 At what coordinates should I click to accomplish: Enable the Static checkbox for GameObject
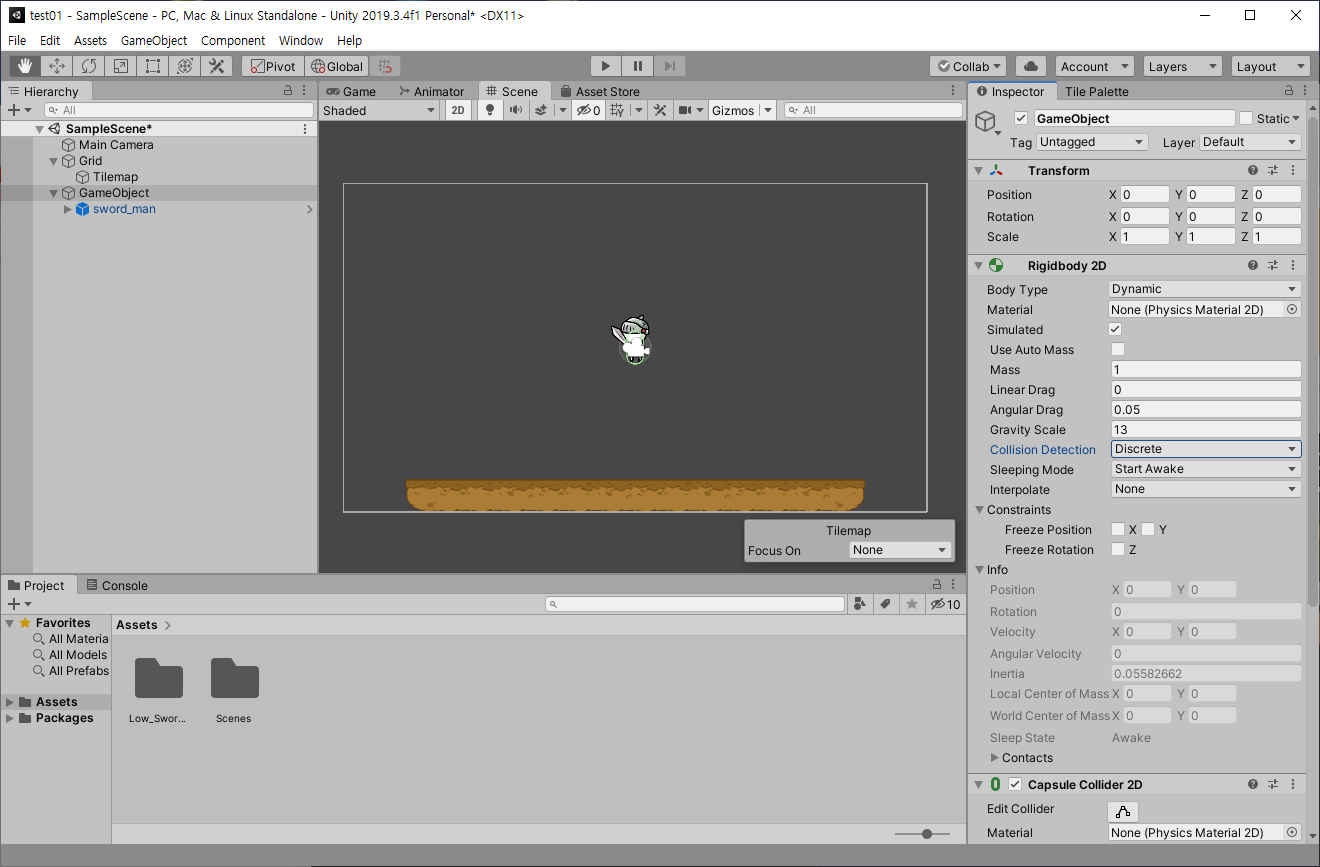tap(1247, 118)
